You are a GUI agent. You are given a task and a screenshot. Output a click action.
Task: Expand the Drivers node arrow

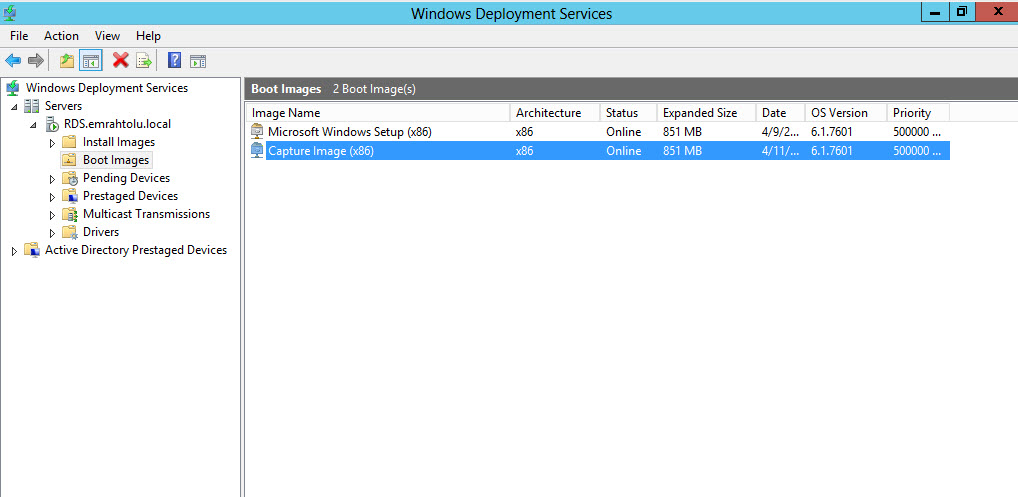[53, 233]
